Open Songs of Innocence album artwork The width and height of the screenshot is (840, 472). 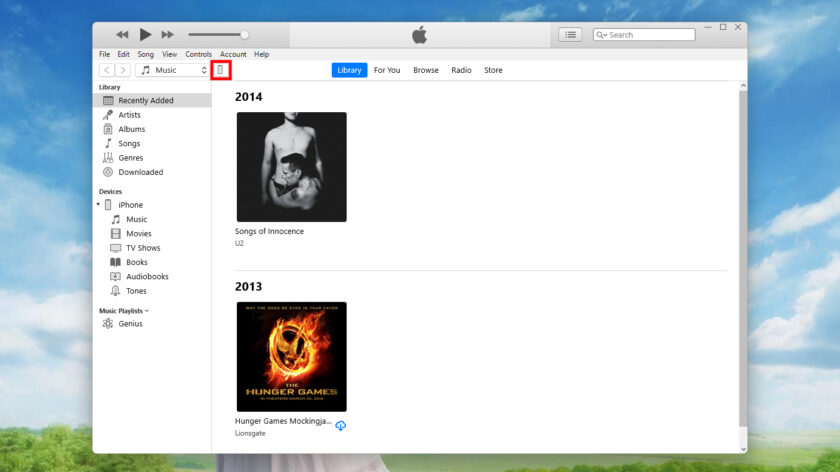291,167
